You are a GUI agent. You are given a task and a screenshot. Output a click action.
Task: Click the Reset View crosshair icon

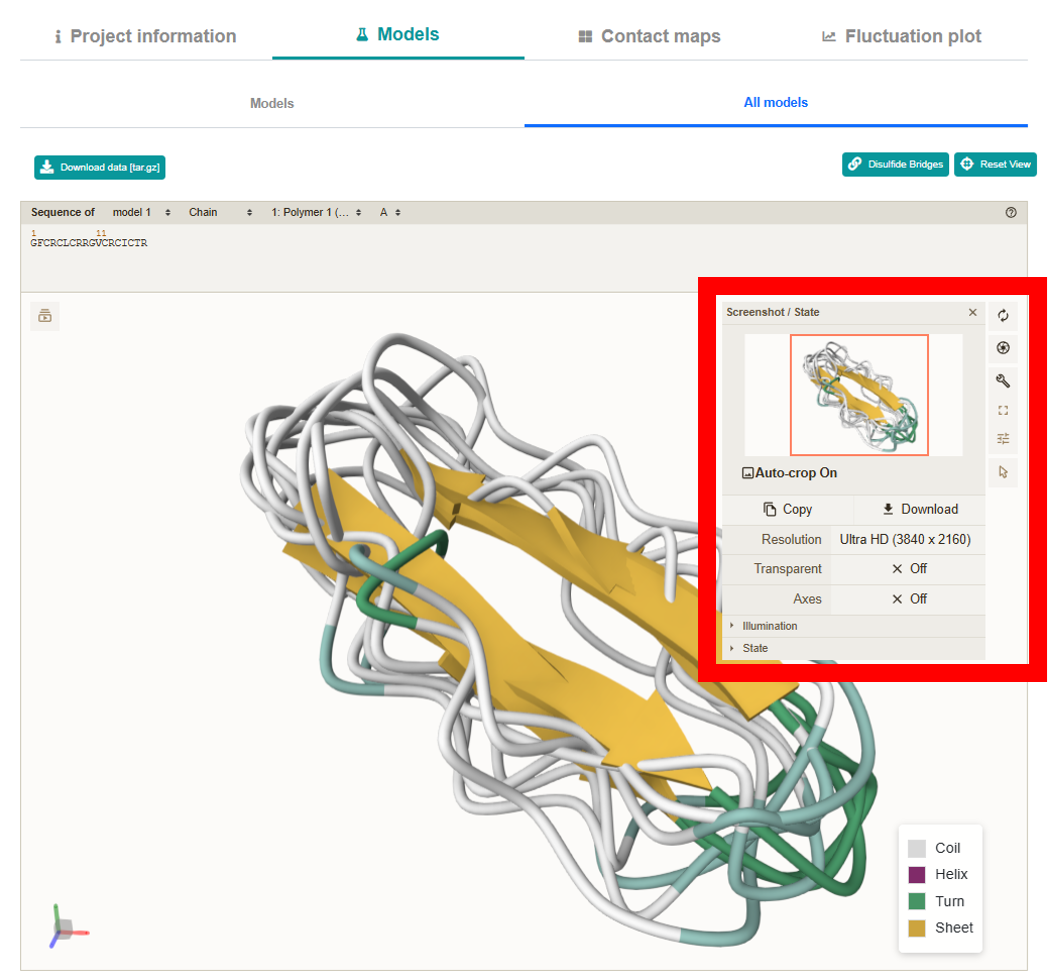point(967,164)
